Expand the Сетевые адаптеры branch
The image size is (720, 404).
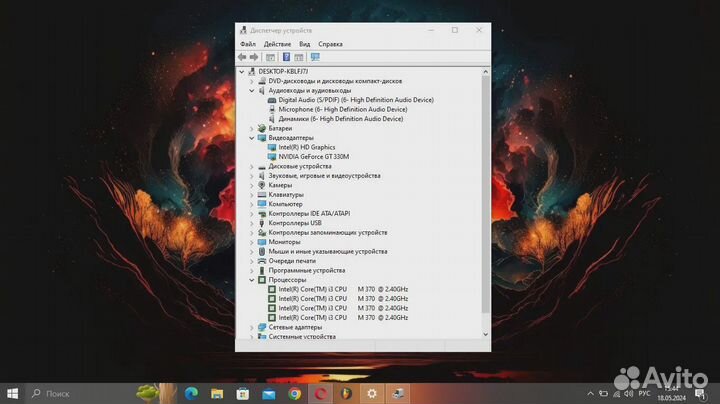point(252,327)
